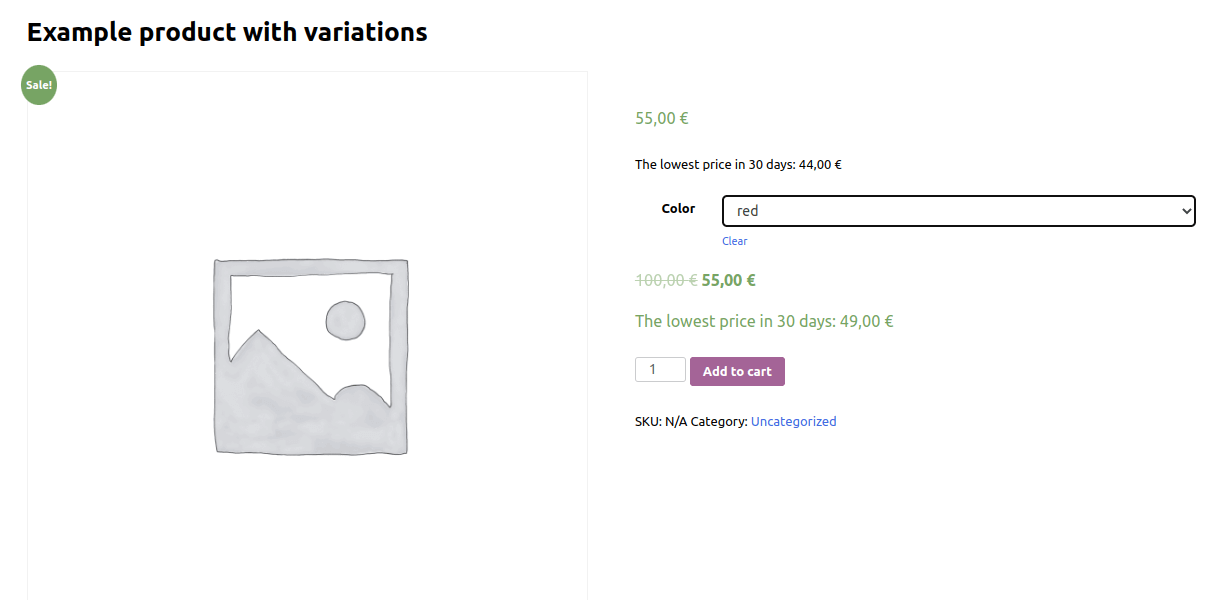Click the Color field label
1217x600 pixels.
coord(678,209)
